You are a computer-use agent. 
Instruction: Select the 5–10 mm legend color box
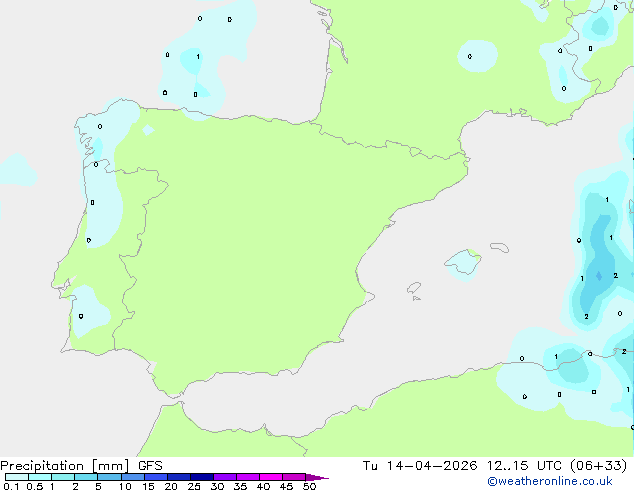point(109,477)
